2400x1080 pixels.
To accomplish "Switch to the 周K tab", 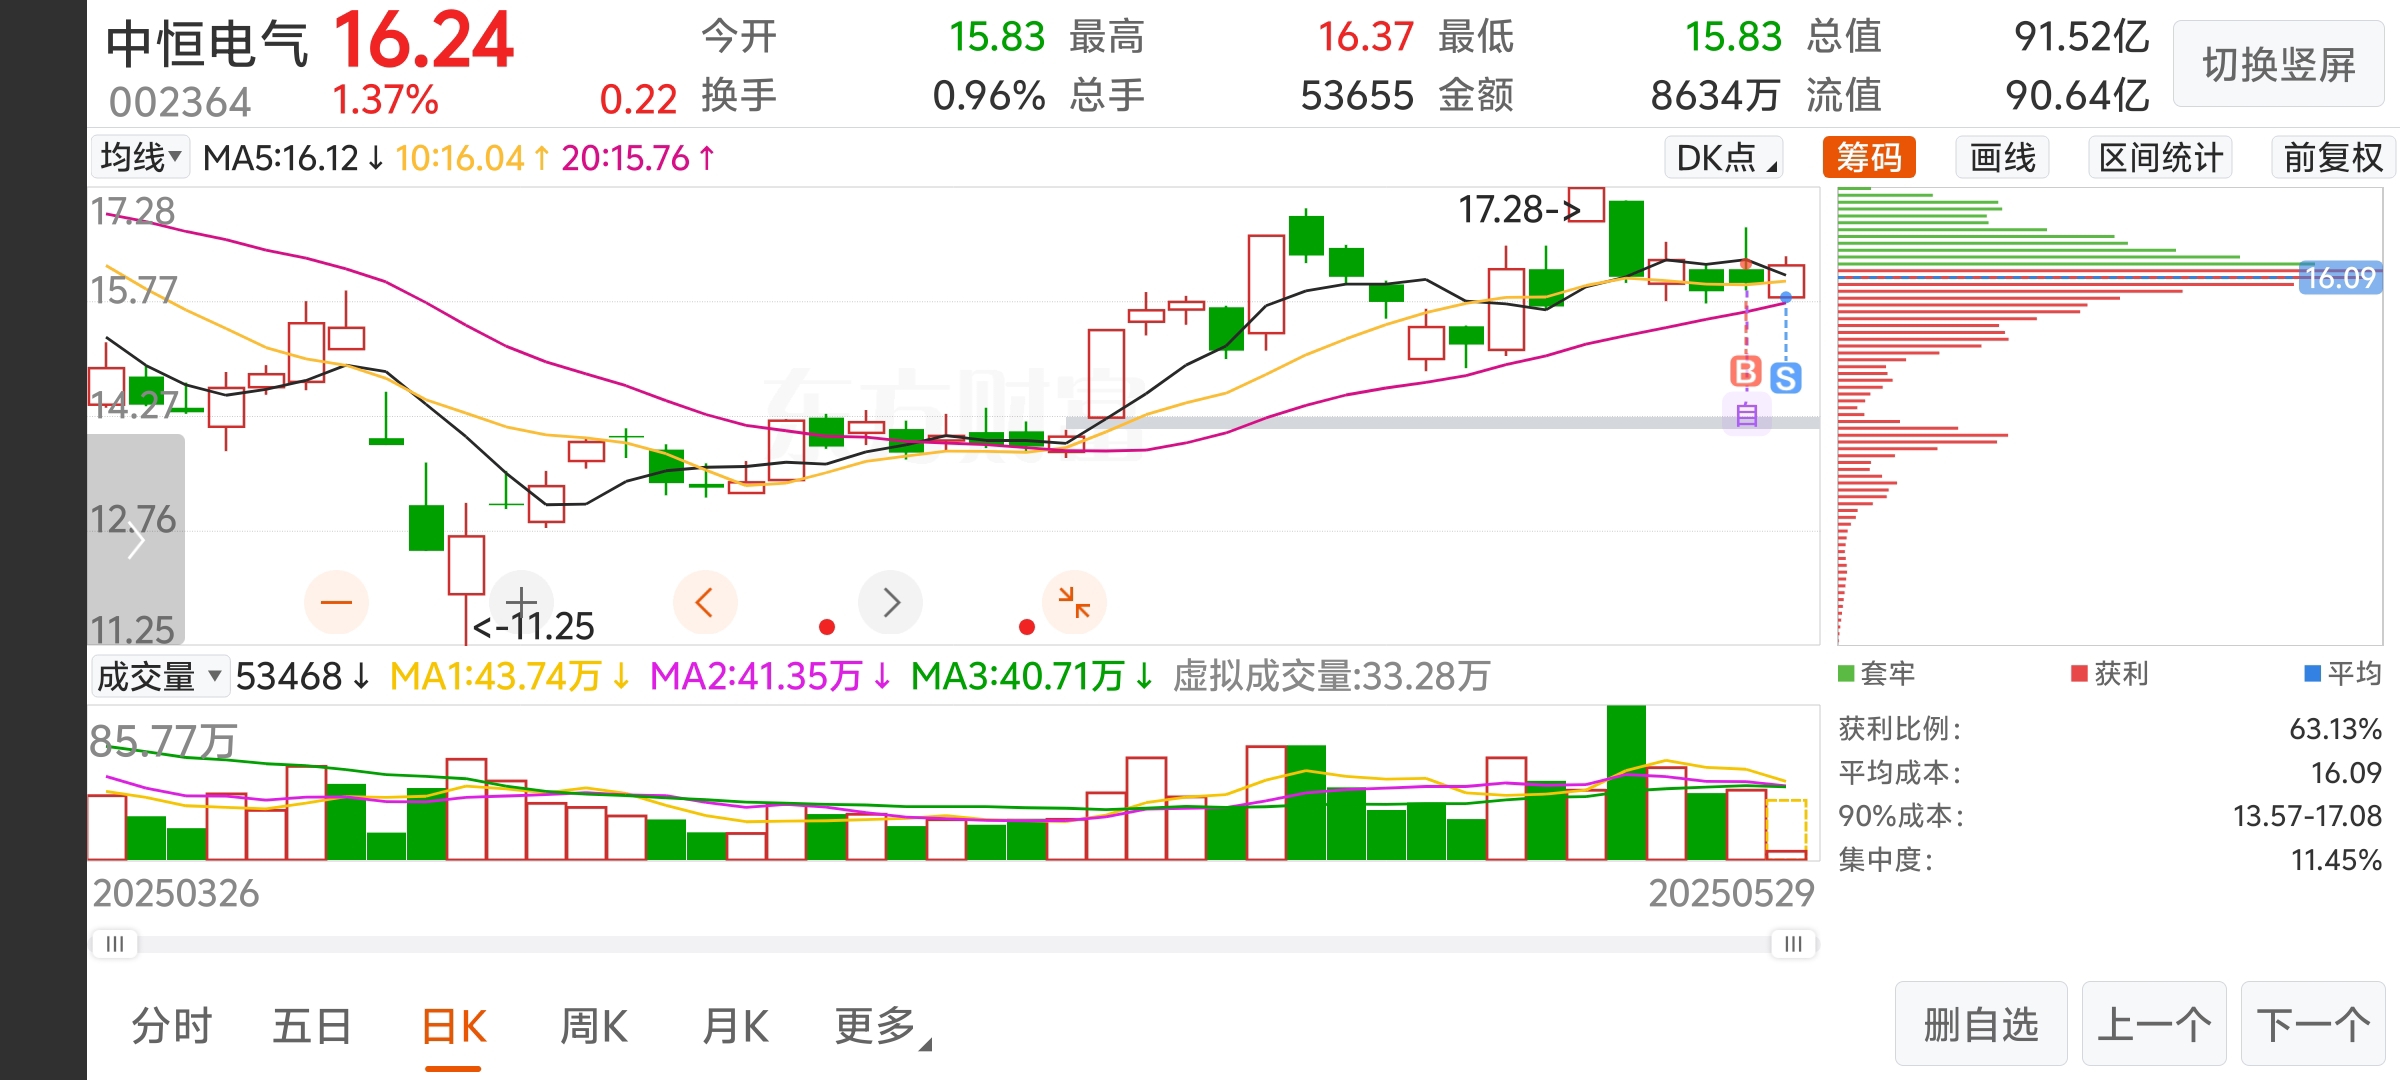I will coord(594,1026).
